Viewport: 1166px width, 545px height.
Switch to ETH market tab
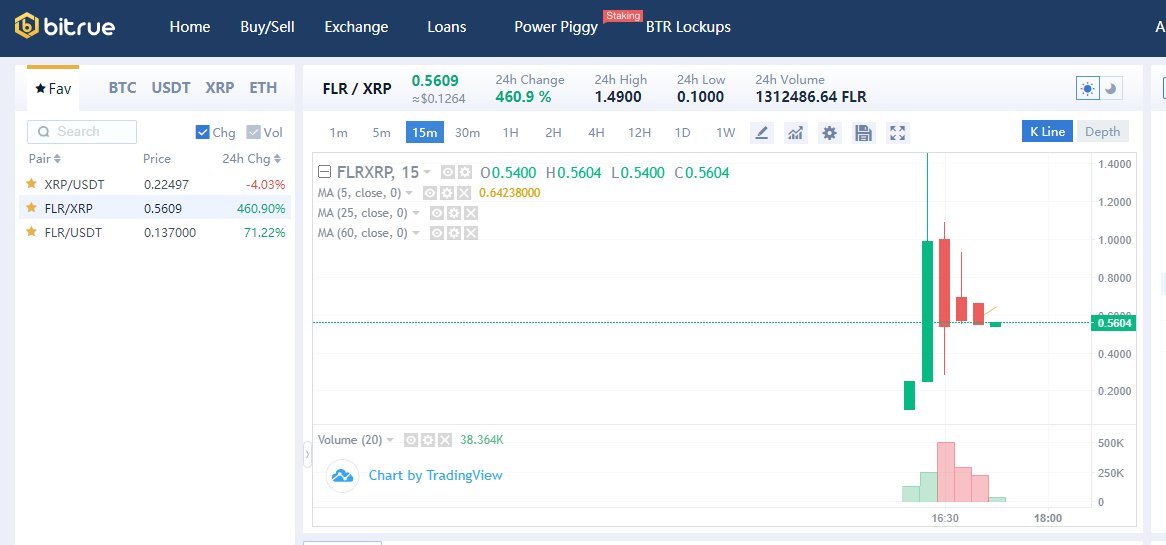pyautogui.click(x=263, y=88)
